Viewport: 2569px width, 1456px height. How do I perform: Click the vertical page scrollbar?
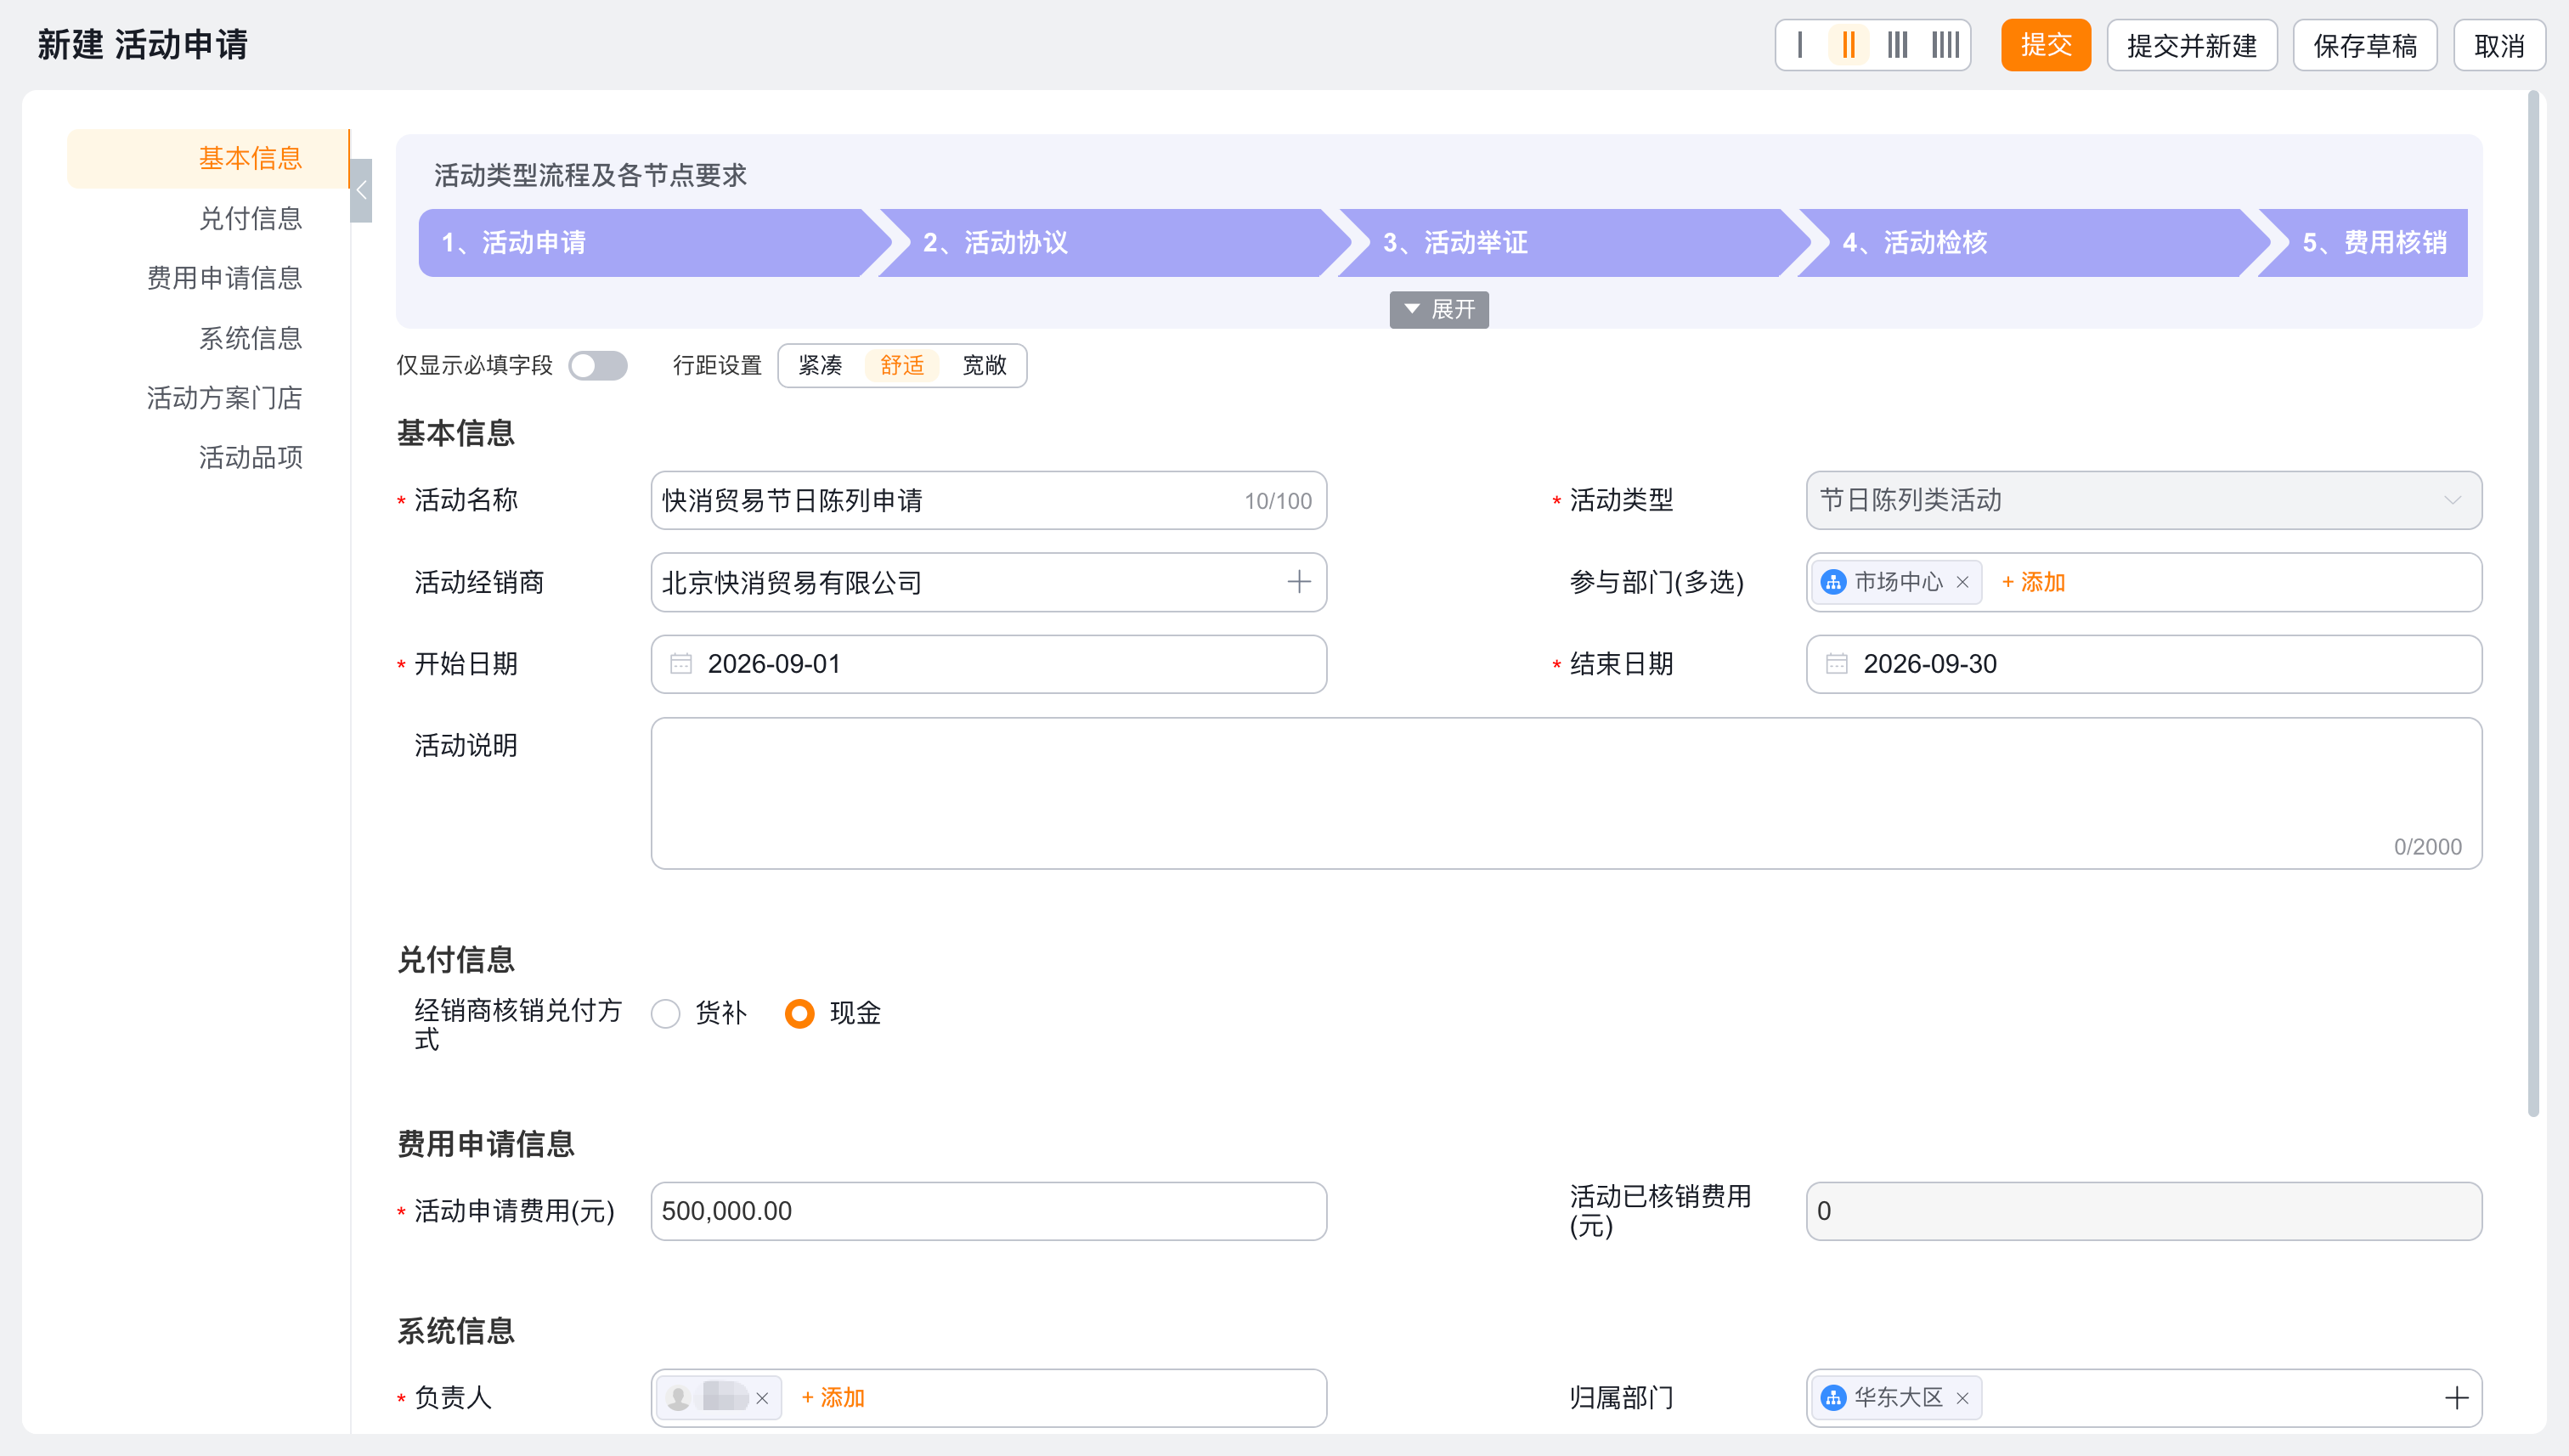[x=2533, y=603]
